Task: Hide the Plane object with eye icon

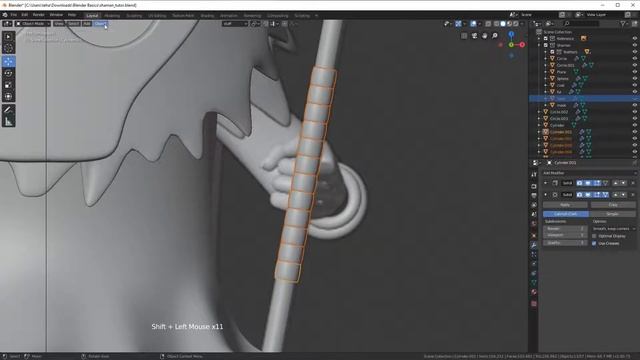Action: [635, 72]
